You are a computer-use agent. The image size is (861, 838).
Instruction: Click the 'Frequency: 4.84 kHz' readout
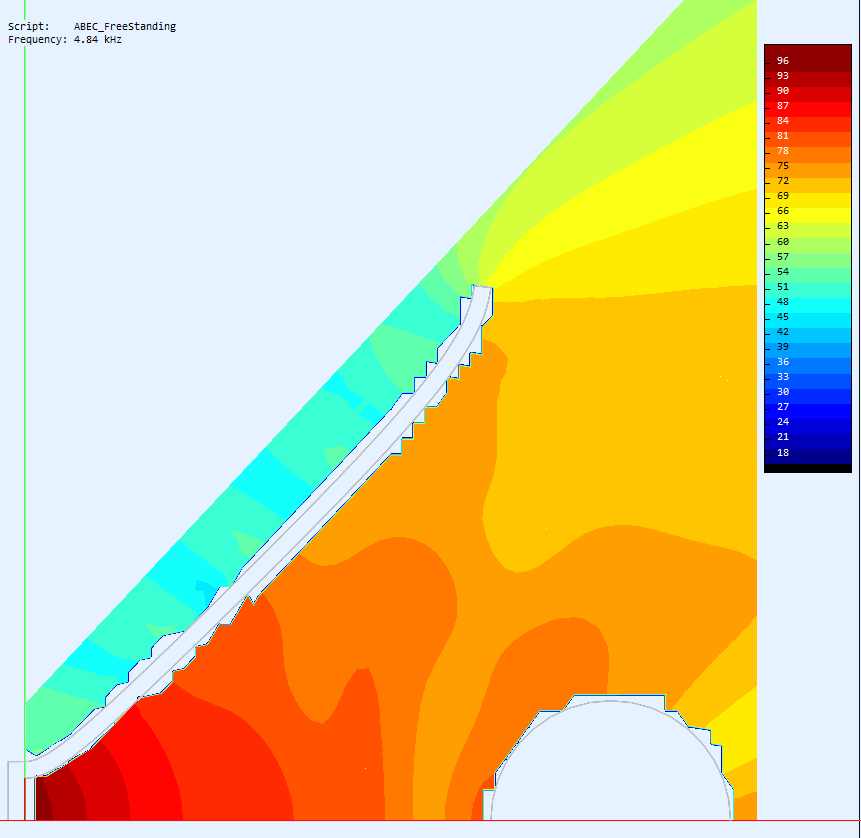click(x=65, y=40)
